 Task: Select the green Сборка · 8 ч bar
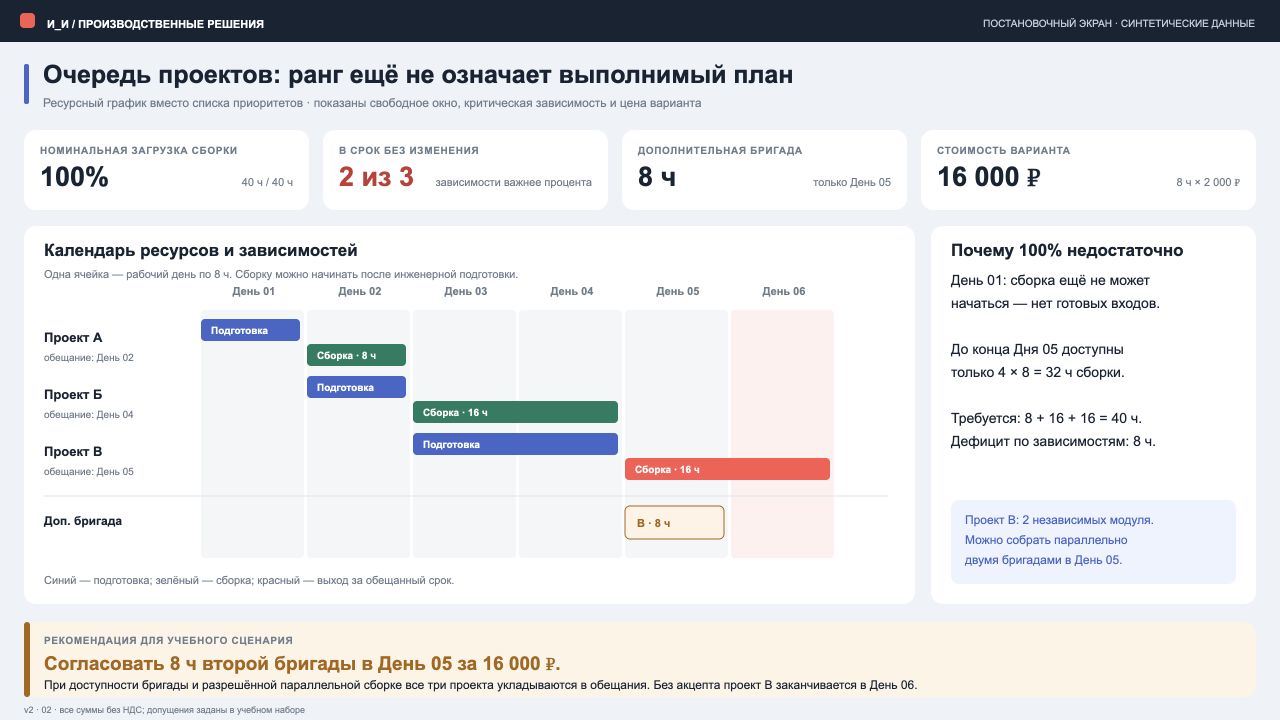click(x=356, y=355)
